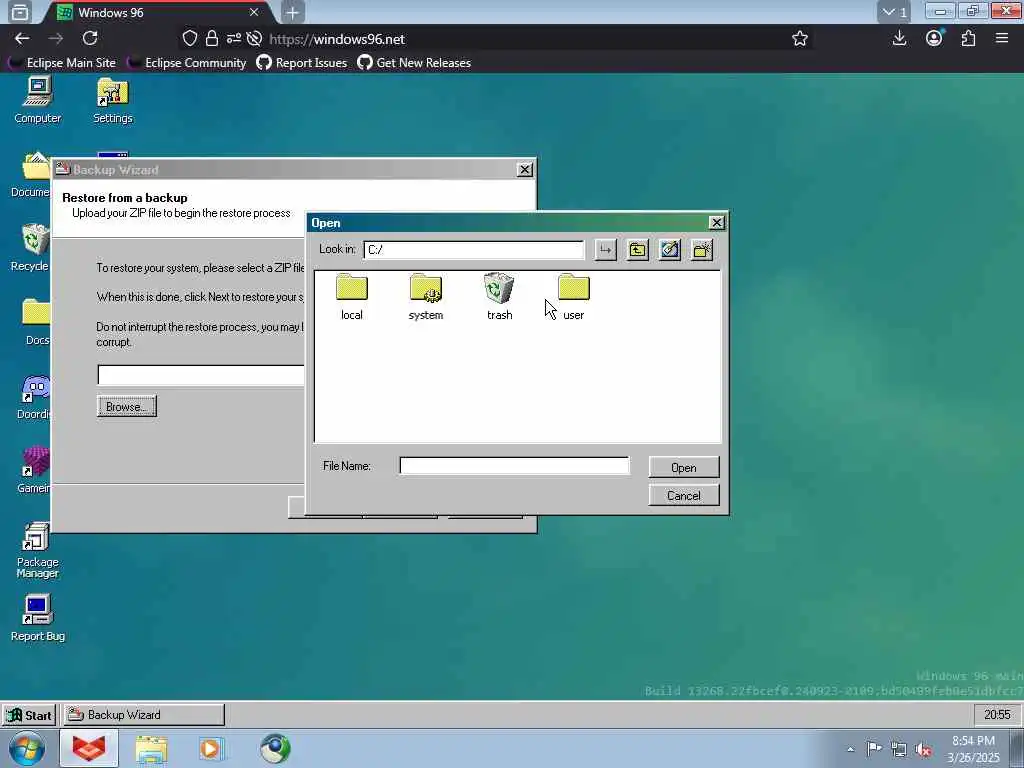The width and height of the screenshot is (1024, 768).
Task: Open Get New Releases bookmark
Action: 414,63
